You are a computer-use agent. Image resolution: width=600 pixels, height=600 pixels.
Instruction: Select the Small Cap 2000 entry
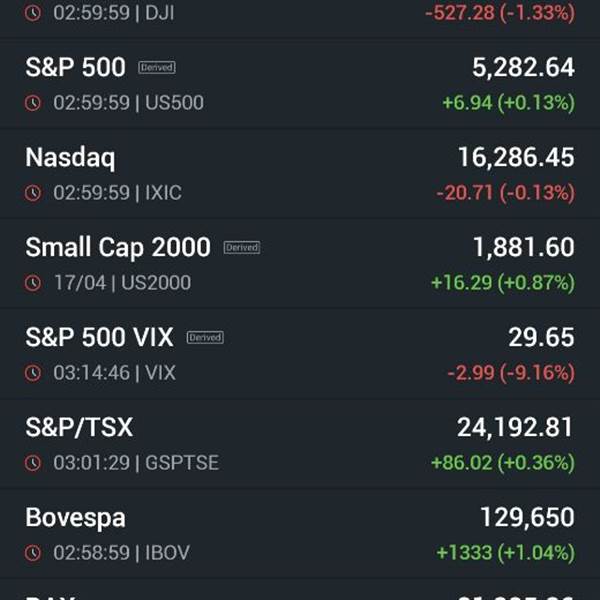[300, 264]
